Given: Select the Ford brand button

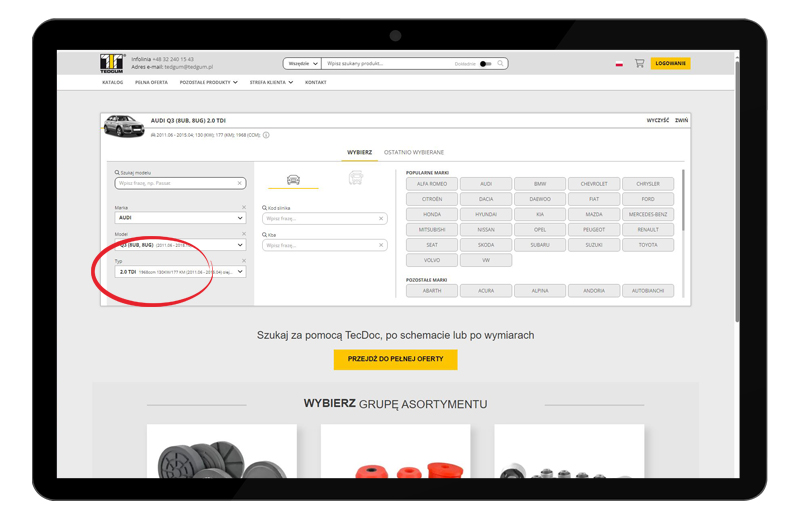Looking at the screenshot, I should click(x=648, y=199).
